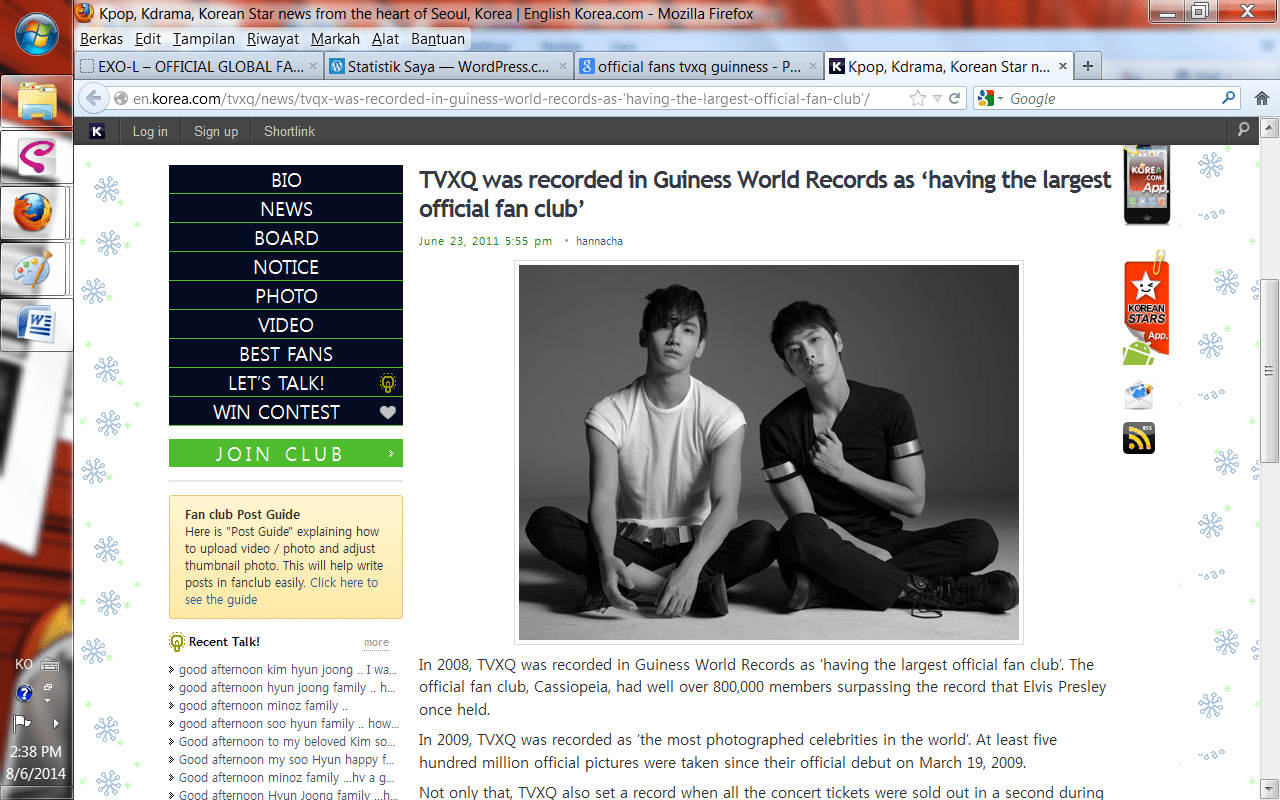Screen dimensions: 1280x800
Task: Switch to official fans tvxq guinness tab
Action: coord(699,67)
